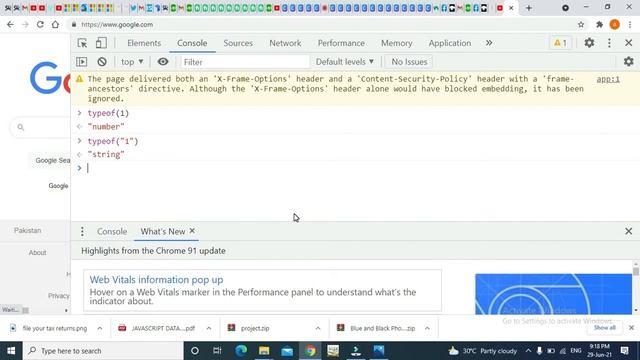This screenshot has height=360, width=640.
Task: Click the What's New blue thumbnail image
Action: click(x=553, y=294)
